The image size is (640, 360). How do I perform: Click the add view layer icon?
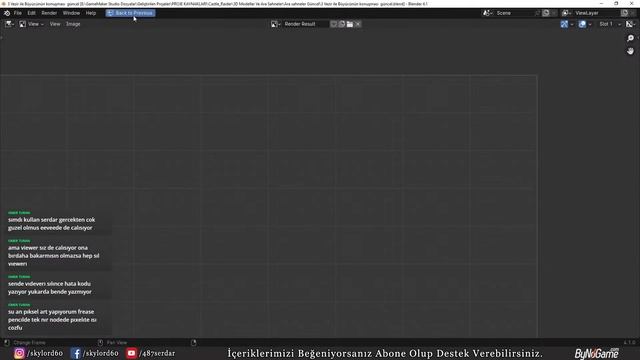pos(624,13)
